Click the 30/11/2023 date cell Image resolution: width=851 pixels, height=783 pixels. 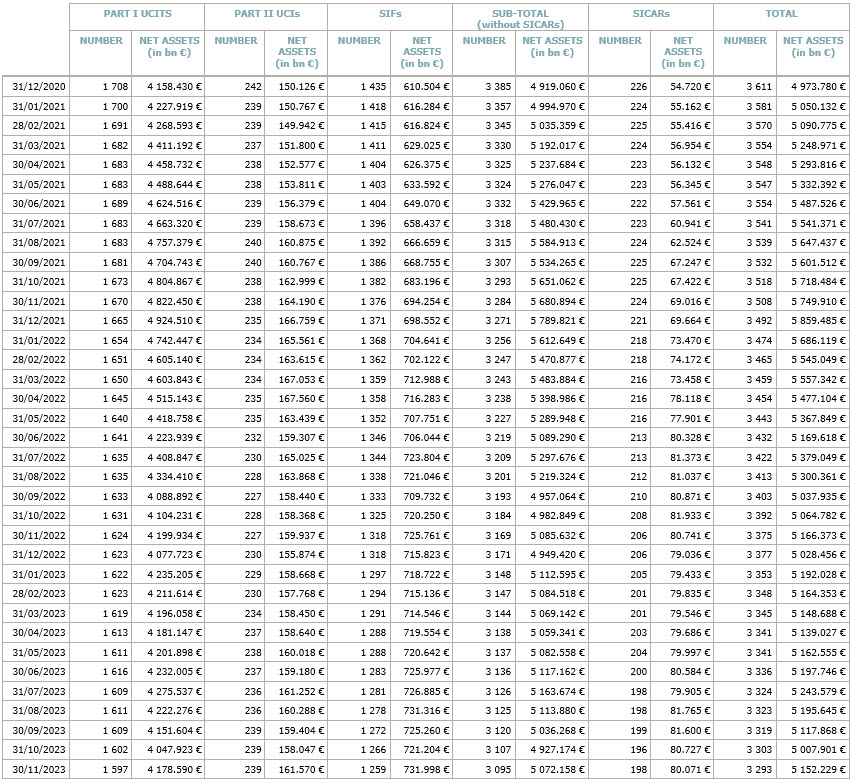pos(36,770)
